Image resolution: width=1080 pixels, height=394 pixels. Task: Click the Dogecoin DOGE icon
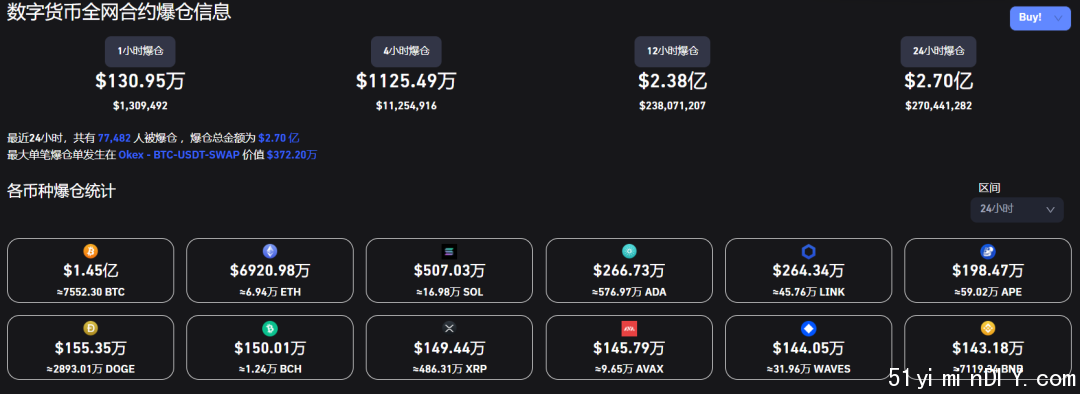tap(91, 329)
